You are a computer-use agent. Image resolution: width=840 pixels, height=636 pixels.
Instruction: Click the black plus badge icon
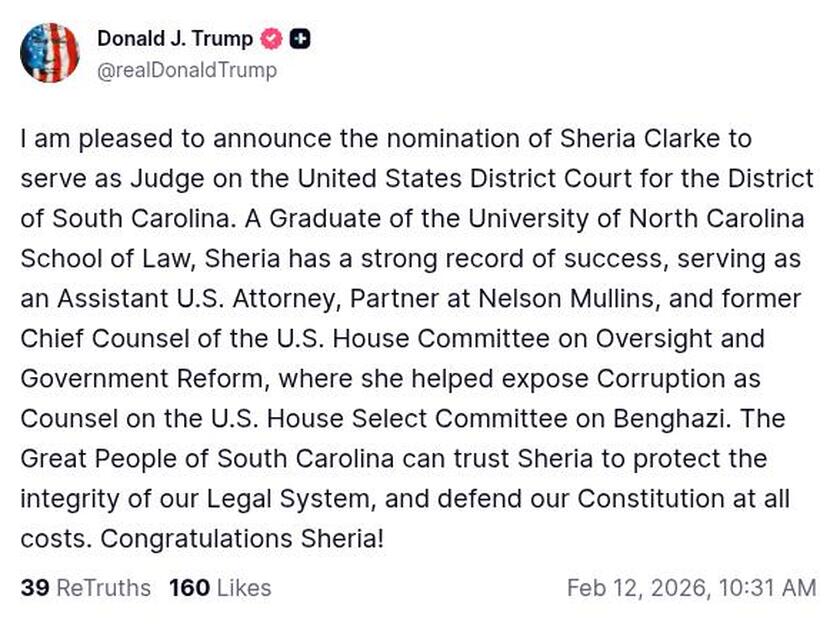(x=300, y=40)
